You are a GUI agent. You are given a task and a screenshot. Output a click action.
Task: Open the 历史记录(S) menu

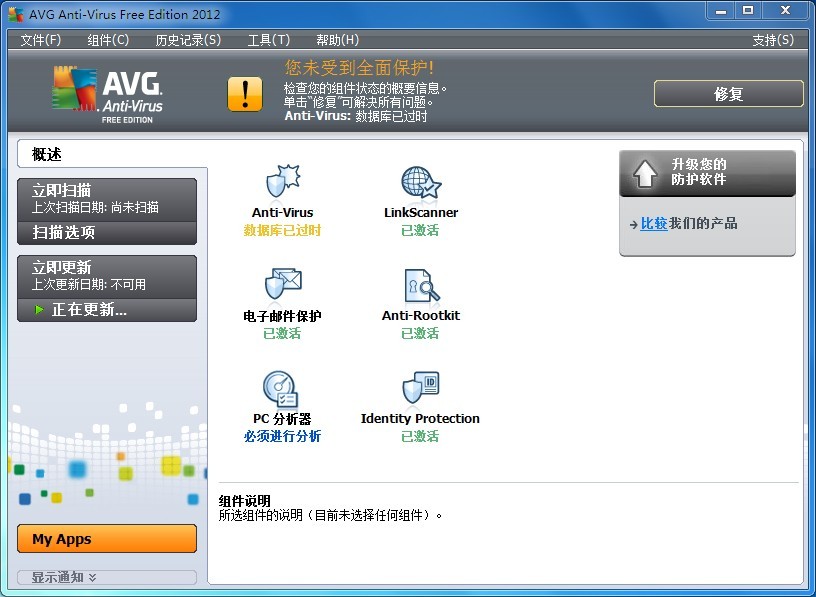187,40
